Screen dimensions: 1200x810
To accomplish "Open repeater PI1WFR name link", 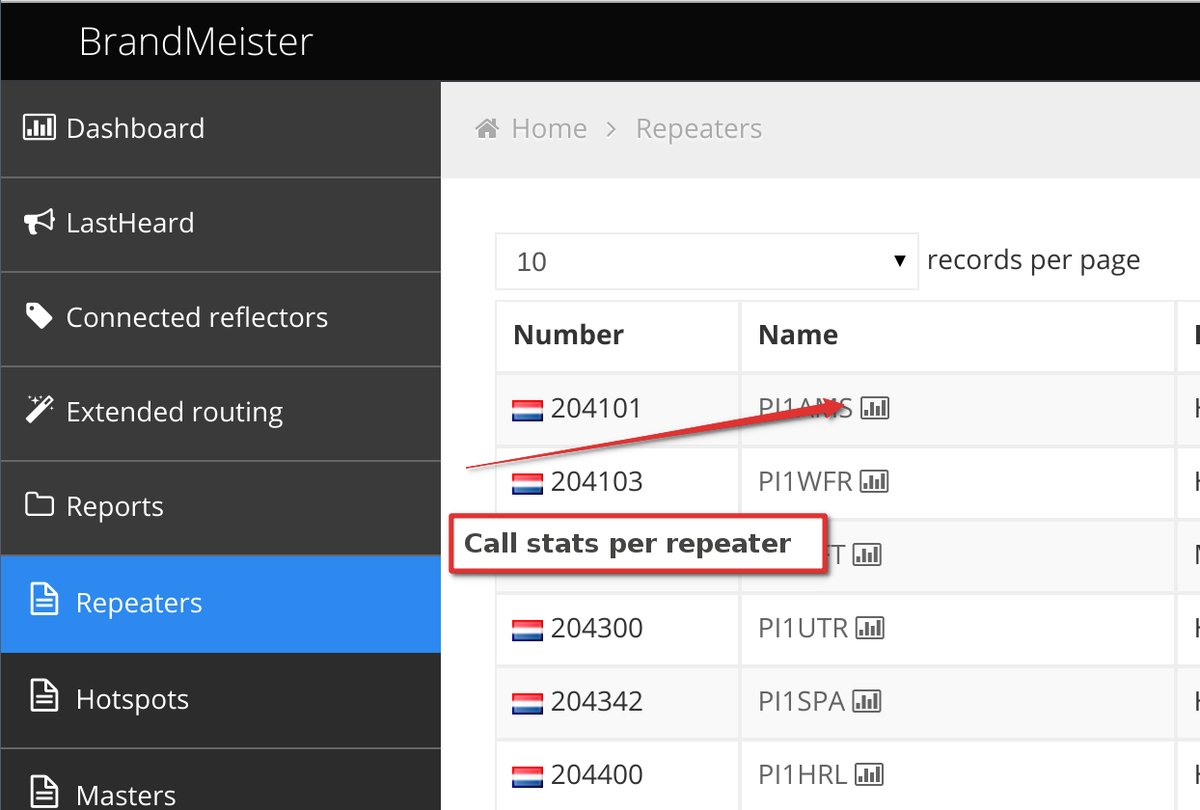I will (806, 482).
